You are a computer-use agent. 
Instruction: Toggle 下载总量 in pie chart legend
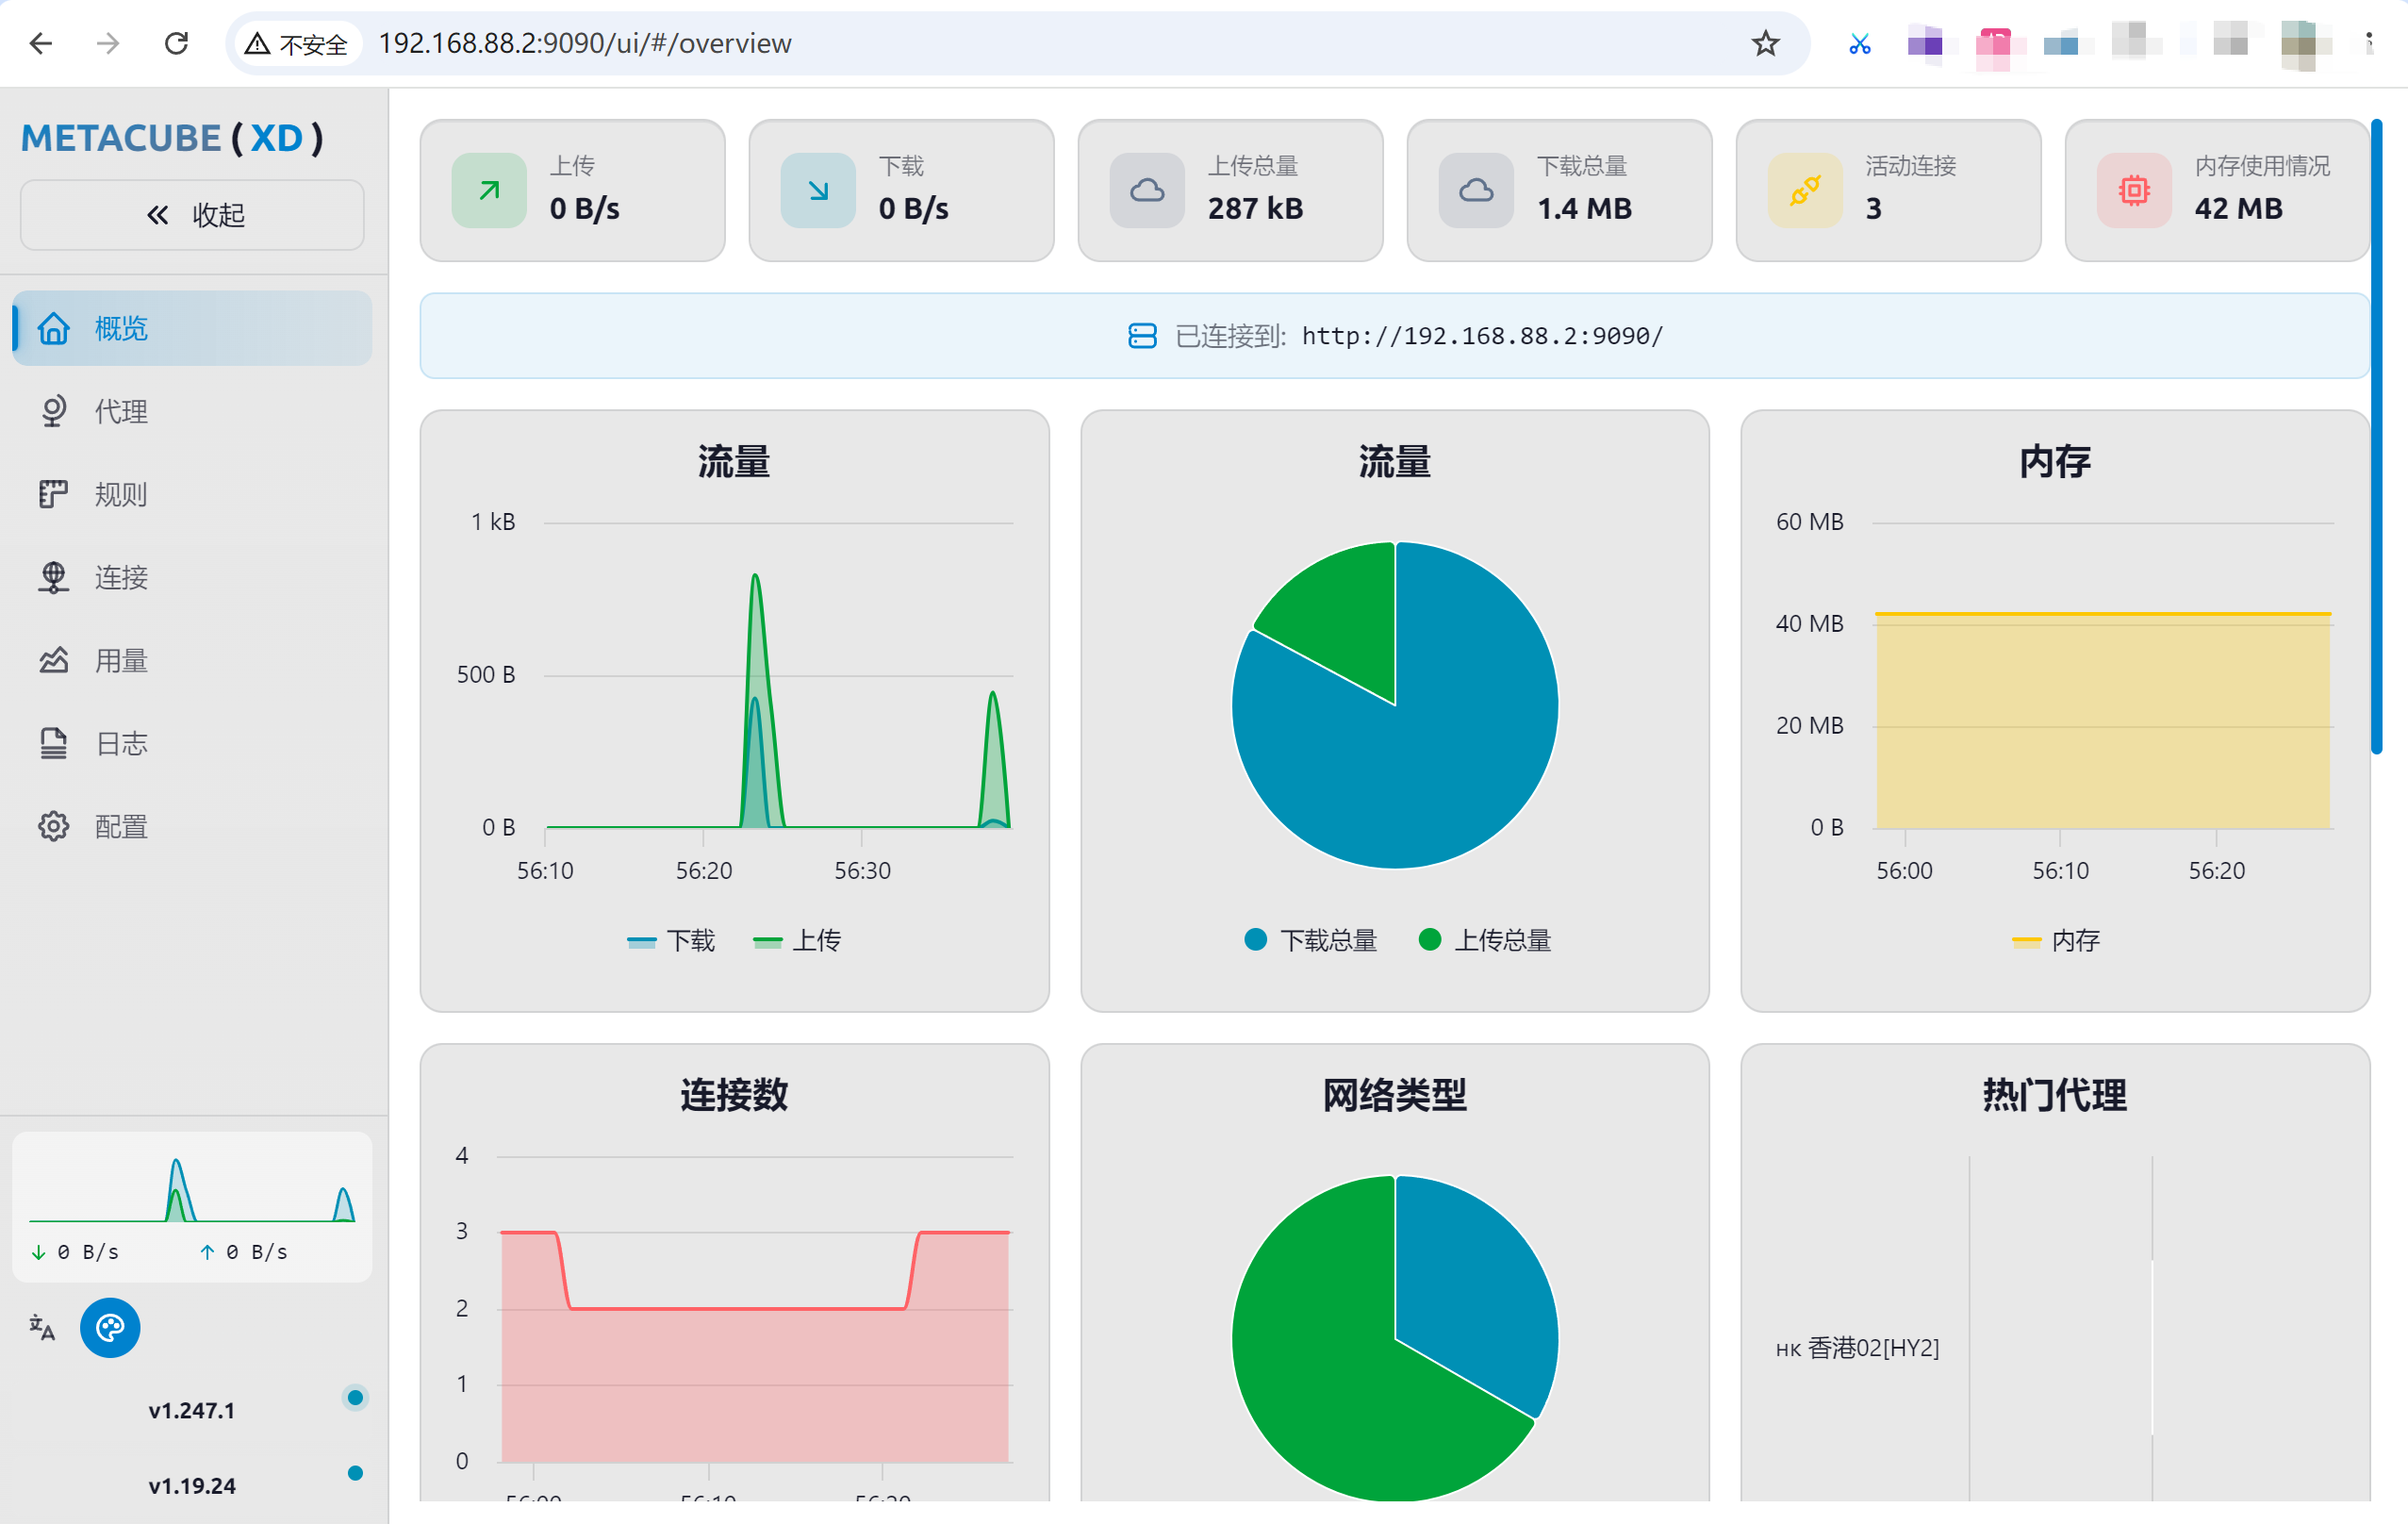tap(1311, 940)
